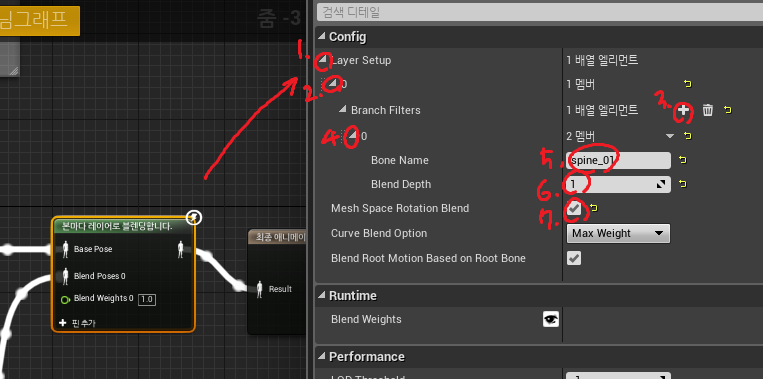Click the Blend Root Motion Based on Root Bone label
This screenshot has height=379, width=763.
coord(428,258)
